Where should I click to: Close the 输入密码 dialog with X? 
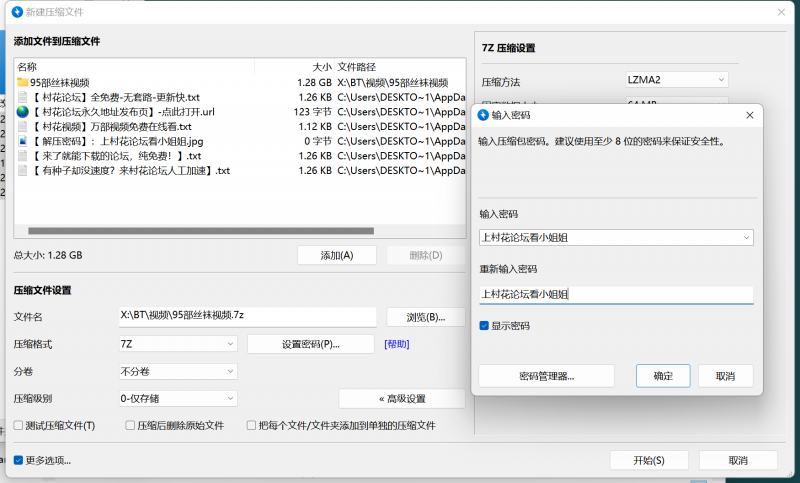(749, 116)
